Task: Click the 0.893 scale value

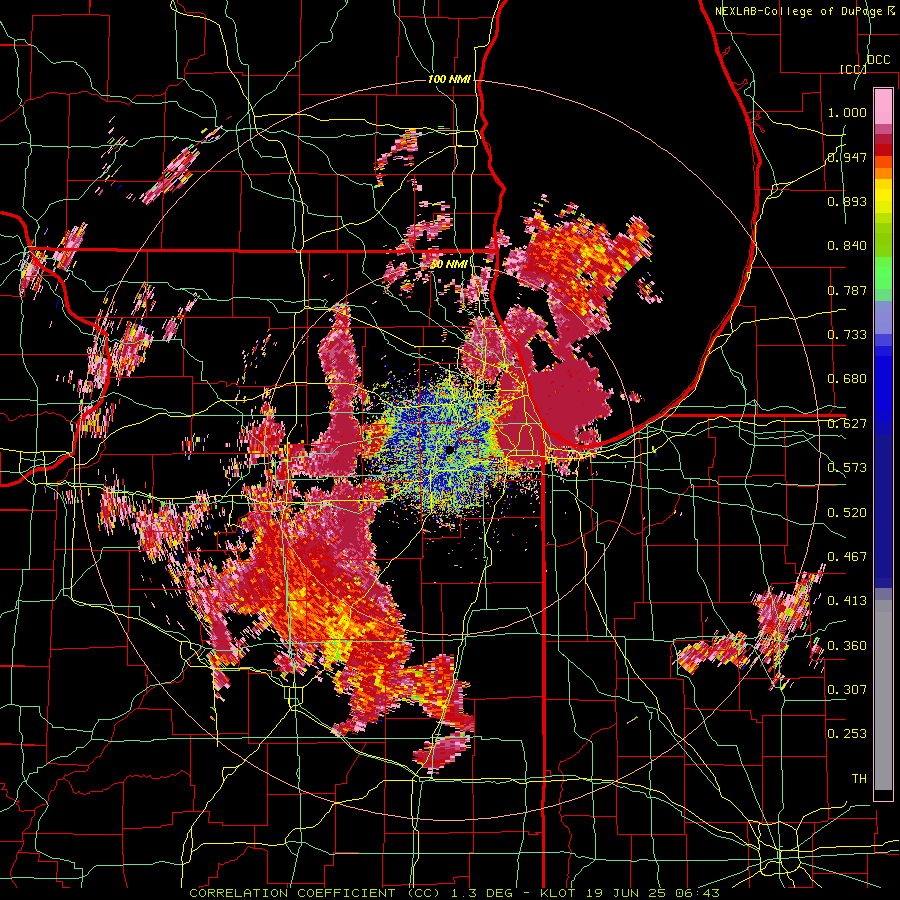Action: click(x=847, y=201)
